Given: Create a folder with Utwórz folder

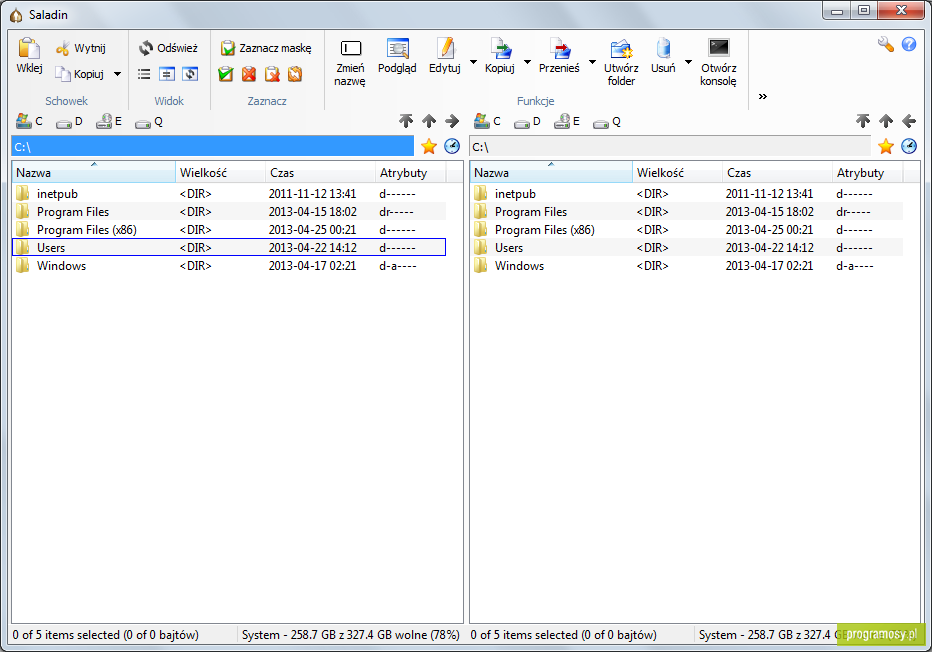Looking at the screenshot, I should tap(621, 62).
